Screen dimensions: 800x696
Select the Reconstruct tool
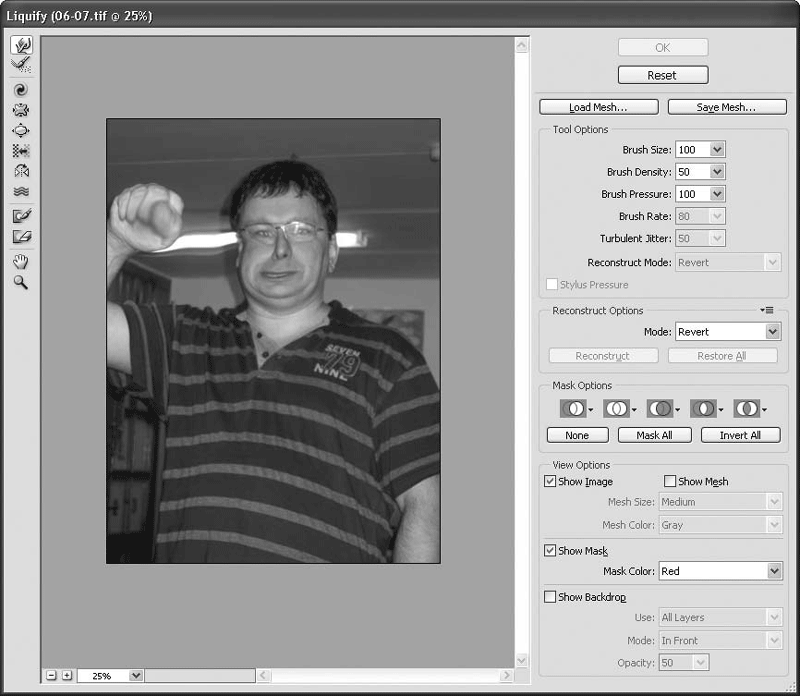[x=21, y=65]
